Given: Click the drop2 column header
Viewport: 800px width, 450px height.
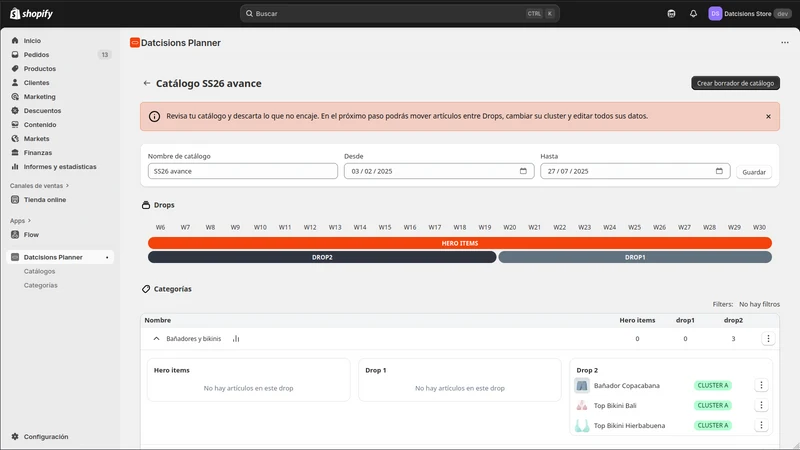Looking at the screenshot, I should click(733, 320).
